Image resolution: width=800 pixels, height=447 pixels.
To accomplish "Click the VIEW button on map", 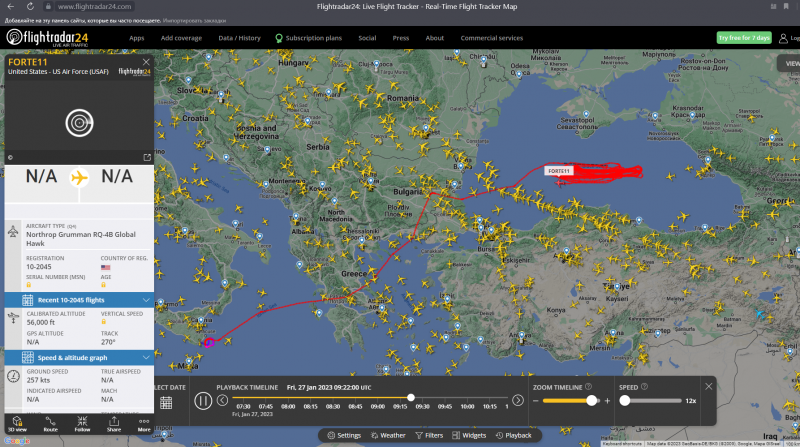I will click(x=791, y=63).
